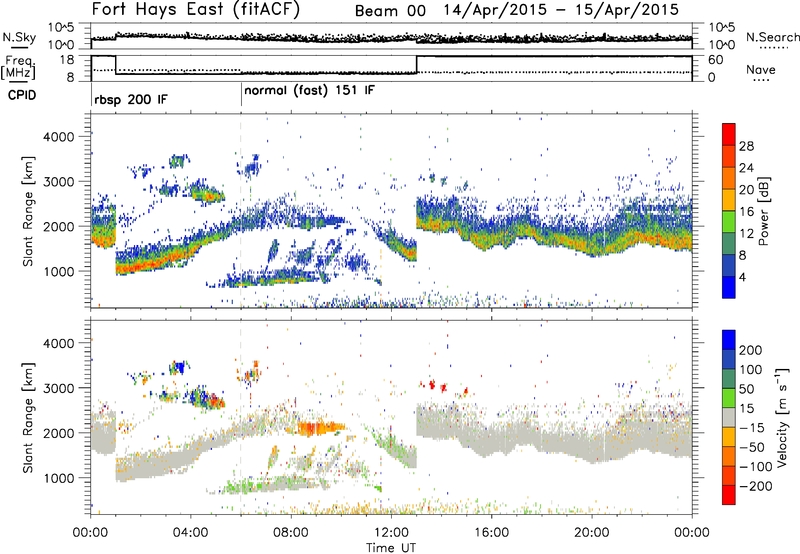The width and height of the screenshot is (800, 554).
Task: Click the "60" tick on Nave axis
Action: coord(715,60)
